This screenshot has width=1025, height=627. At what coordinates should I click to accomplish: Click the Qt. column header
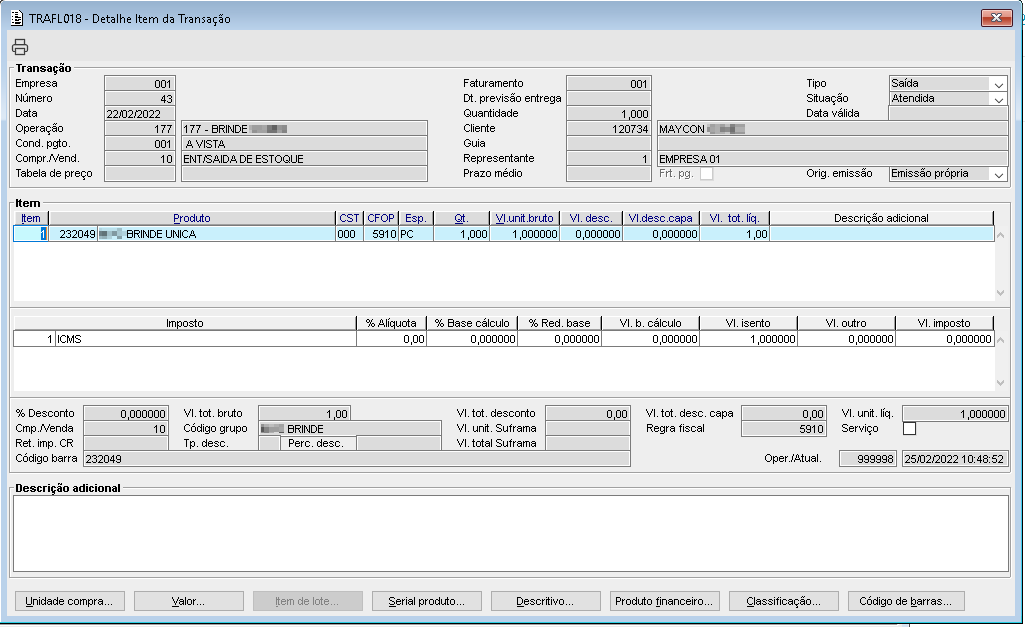click(462, 218)
